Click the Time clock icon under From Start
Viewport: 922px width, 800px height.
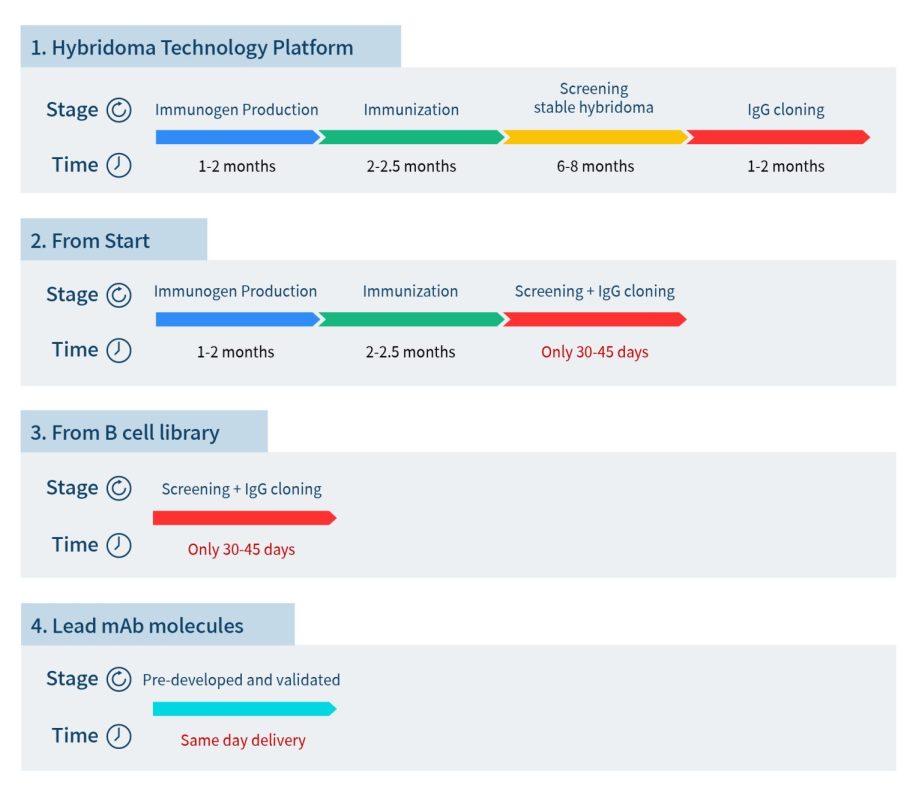coord(119,350)
